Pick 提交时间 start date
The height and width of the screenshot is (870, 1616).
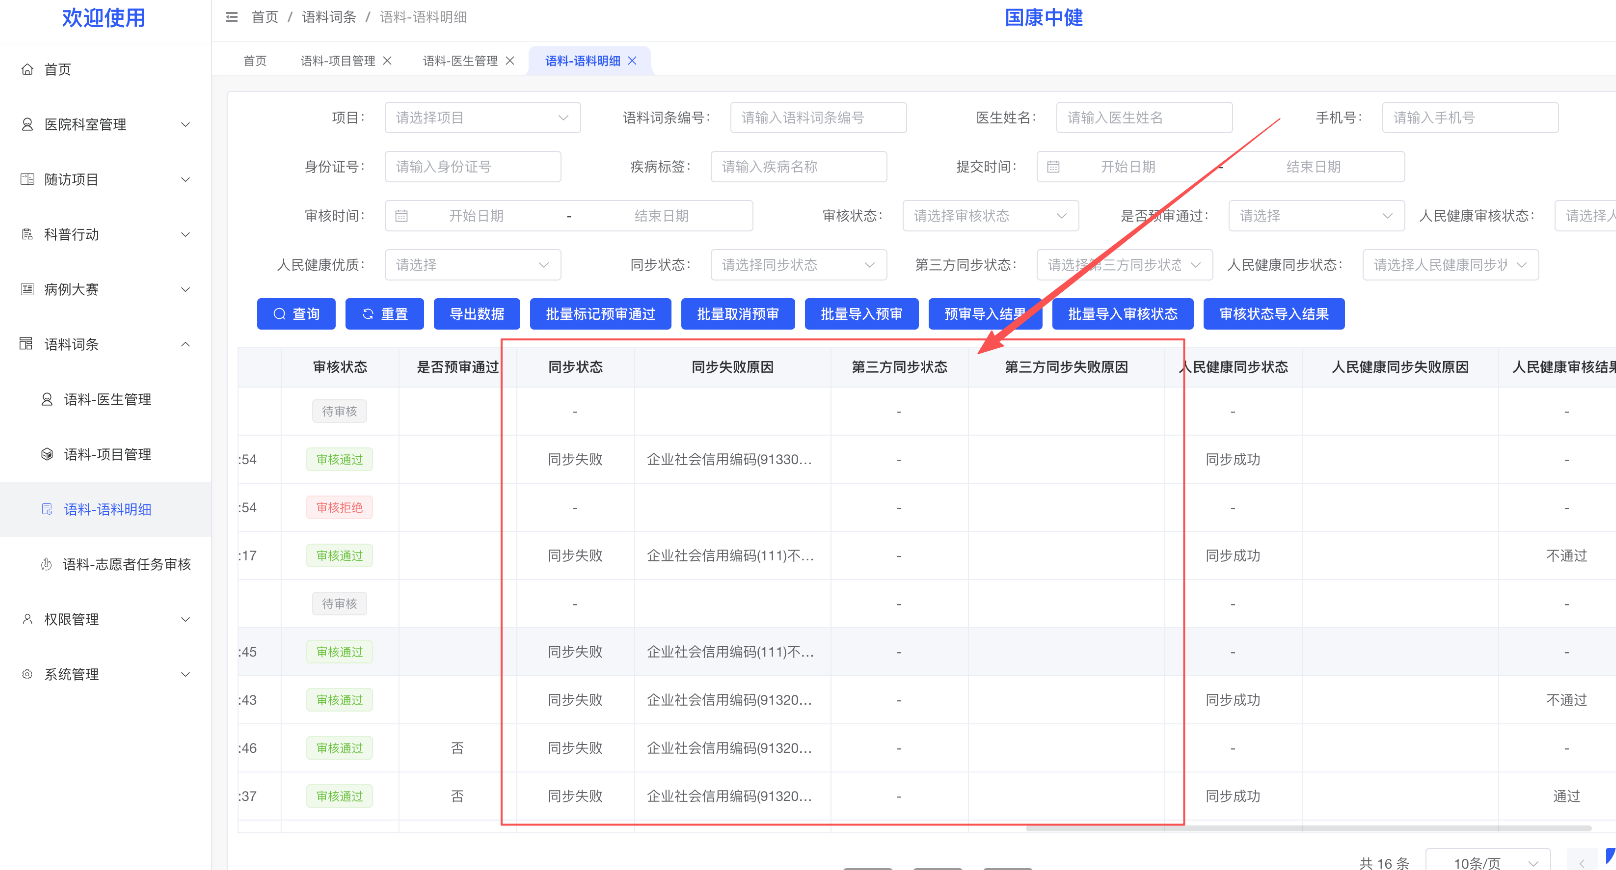point(1128,167)
